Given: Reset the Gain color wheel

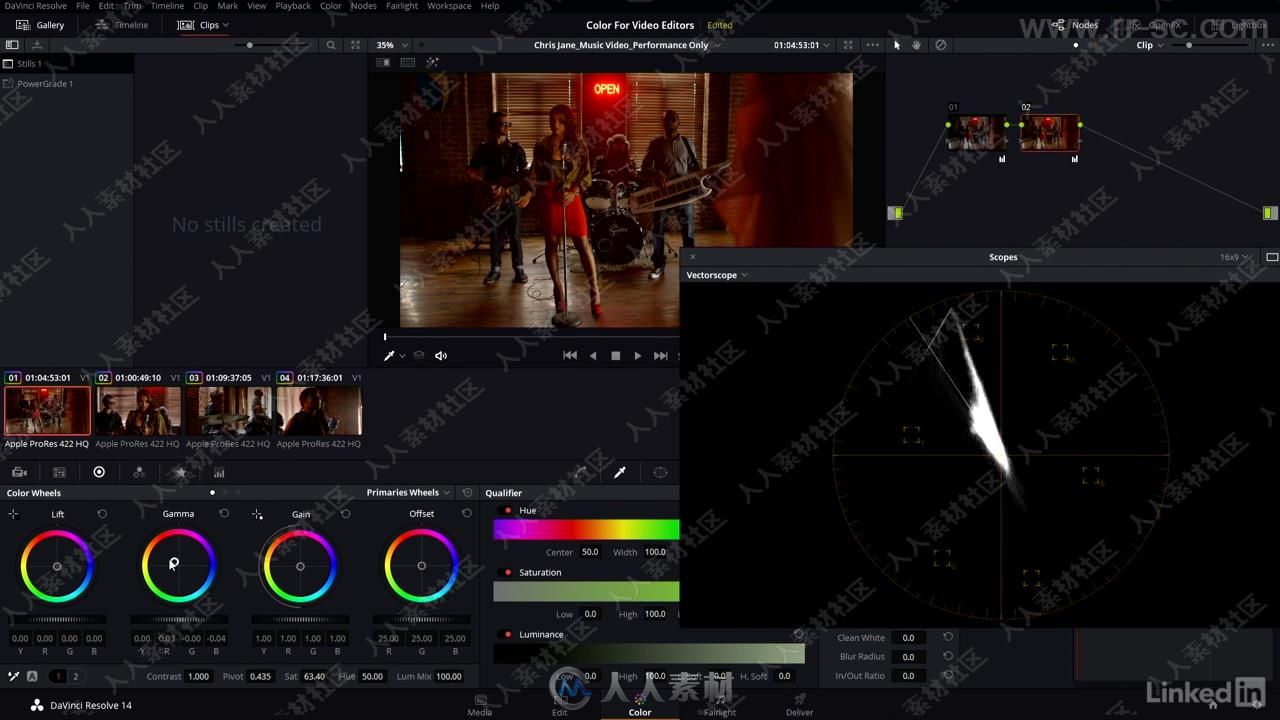Looking at the screenshot, I should pos(345,514).
